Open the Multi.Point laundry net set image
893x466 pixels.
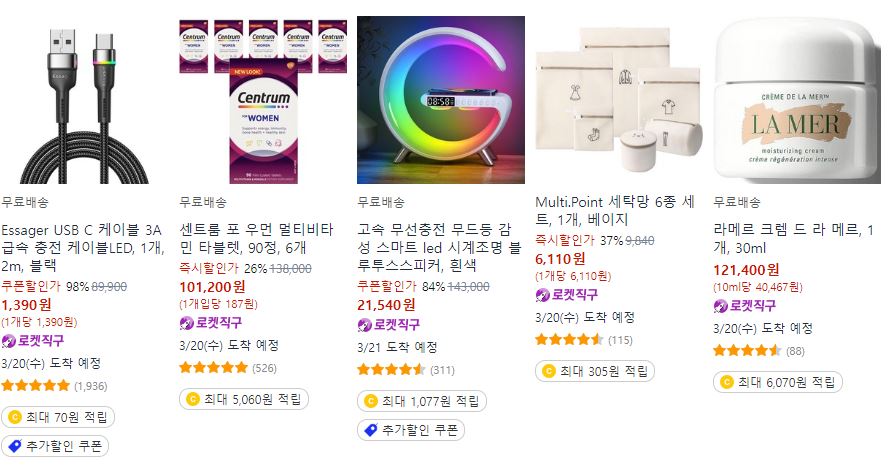(619, 100)
